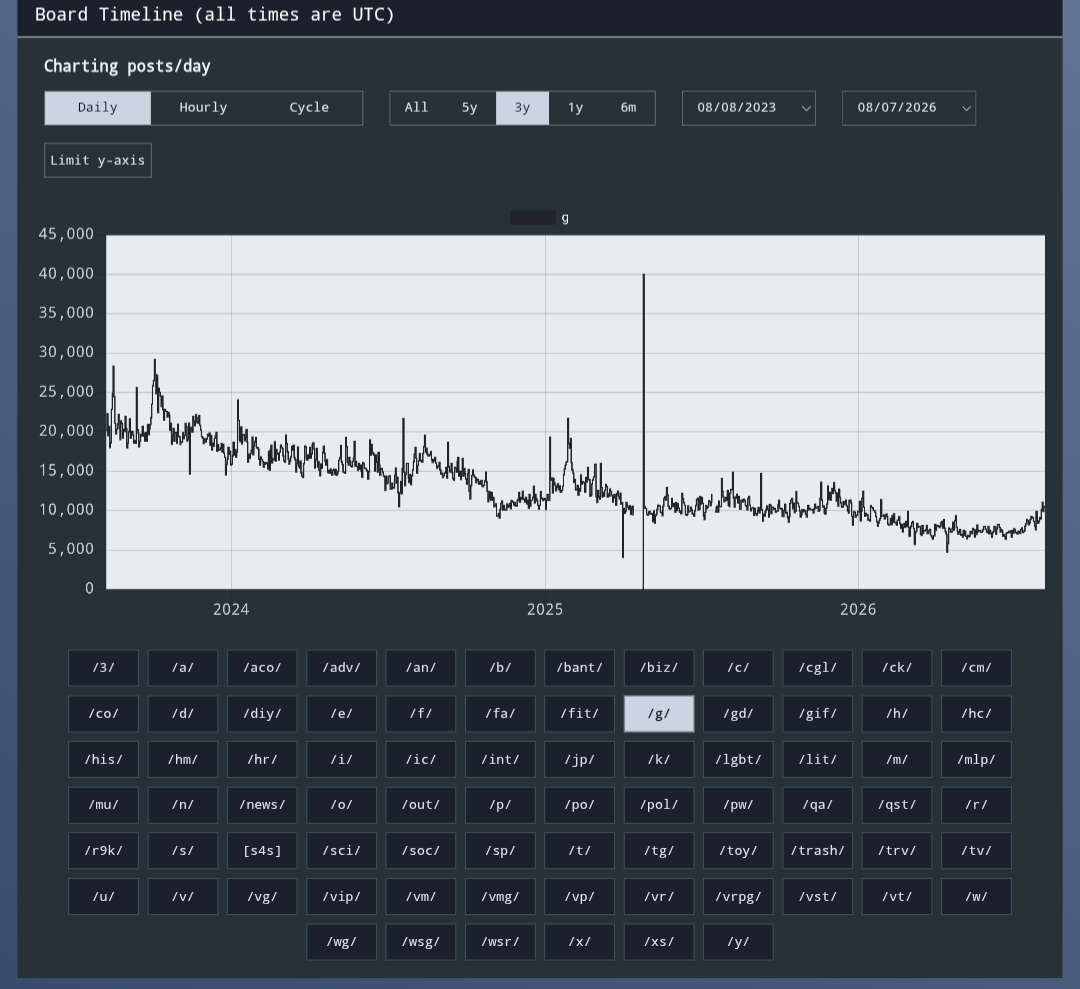1080x989 pixels.
Task: Switch to Hourly chart mode
Action: pos(203,108)
